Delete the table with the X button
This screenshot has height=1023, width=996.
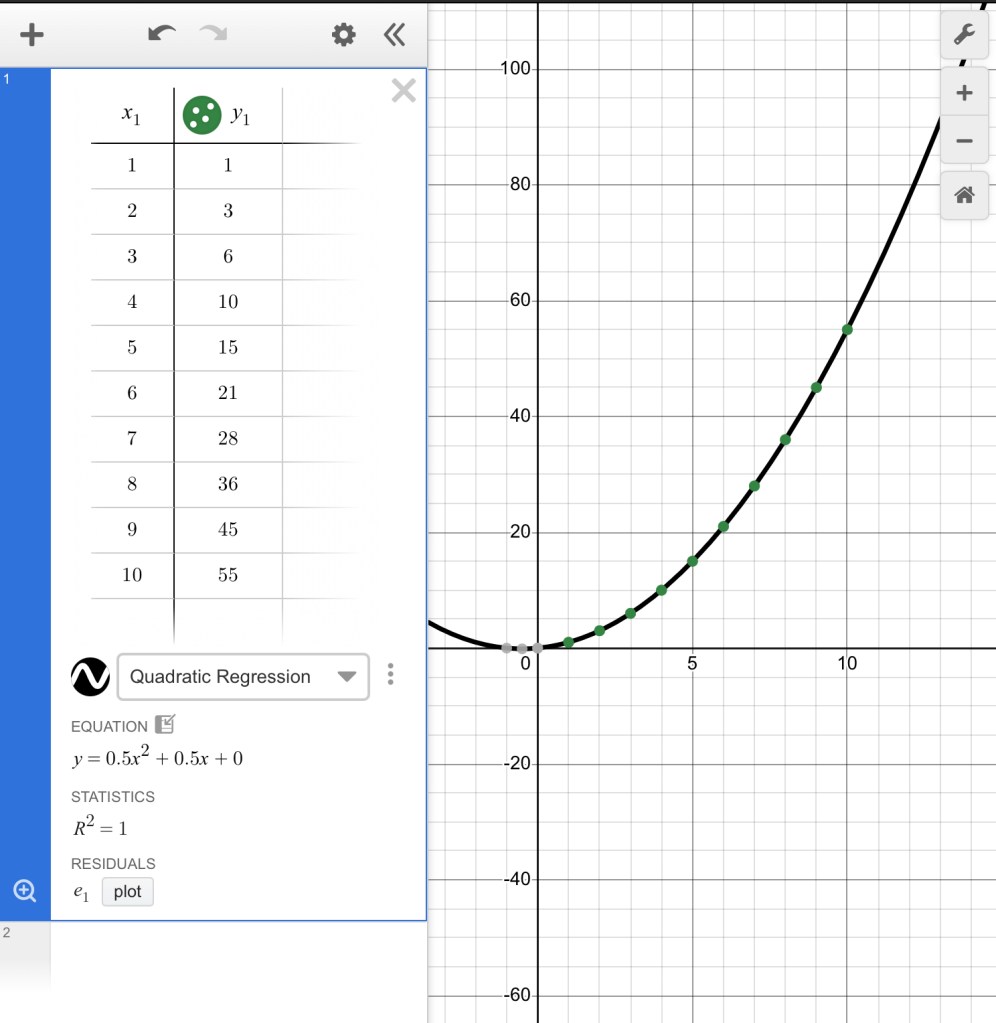pos(403,92)
